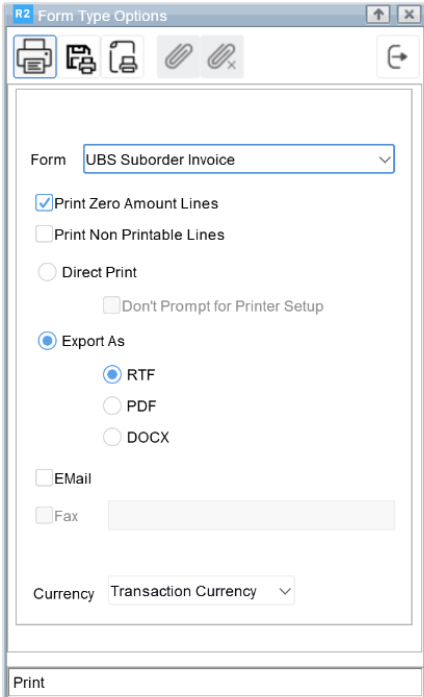Click the printer icon in the toolbar
The height and width of the screenshot is (697, 424).
[x=35, y=57]
